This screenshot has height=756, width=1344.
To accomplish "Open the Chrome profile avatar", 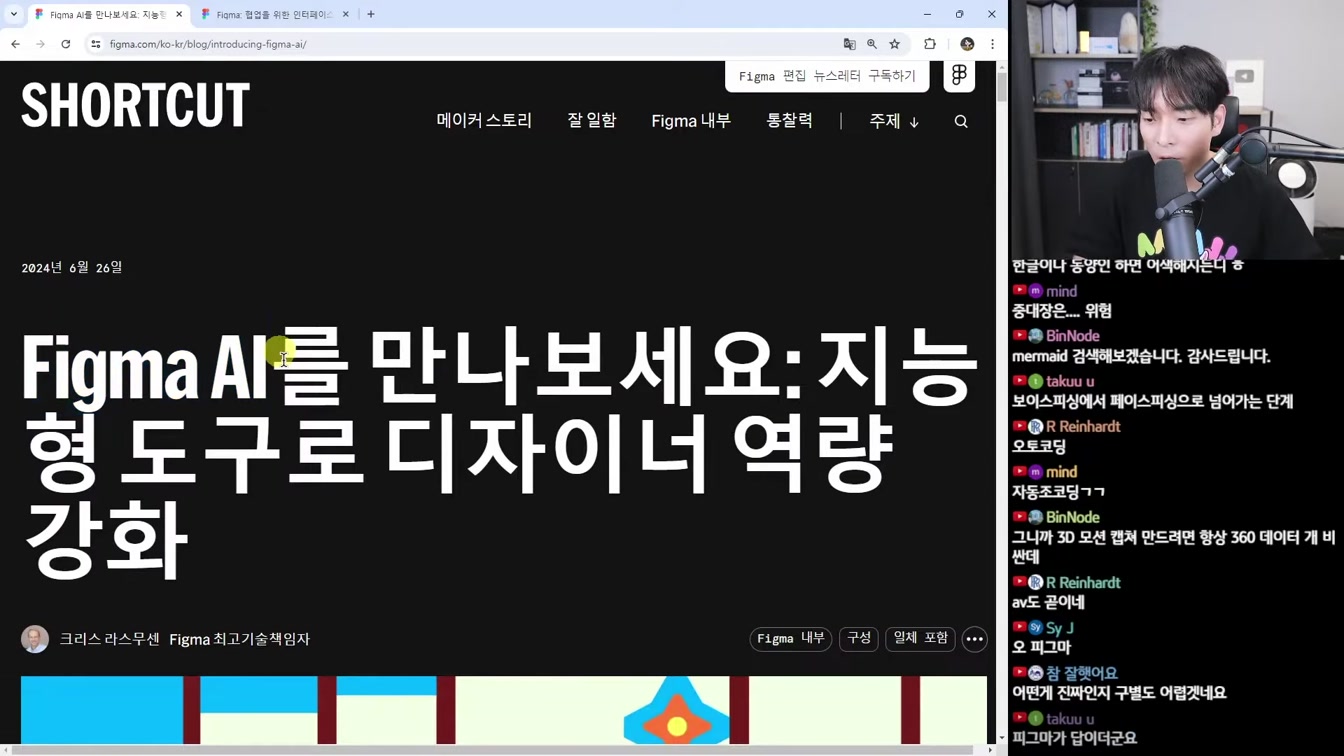I will click(x=967, y=44).
